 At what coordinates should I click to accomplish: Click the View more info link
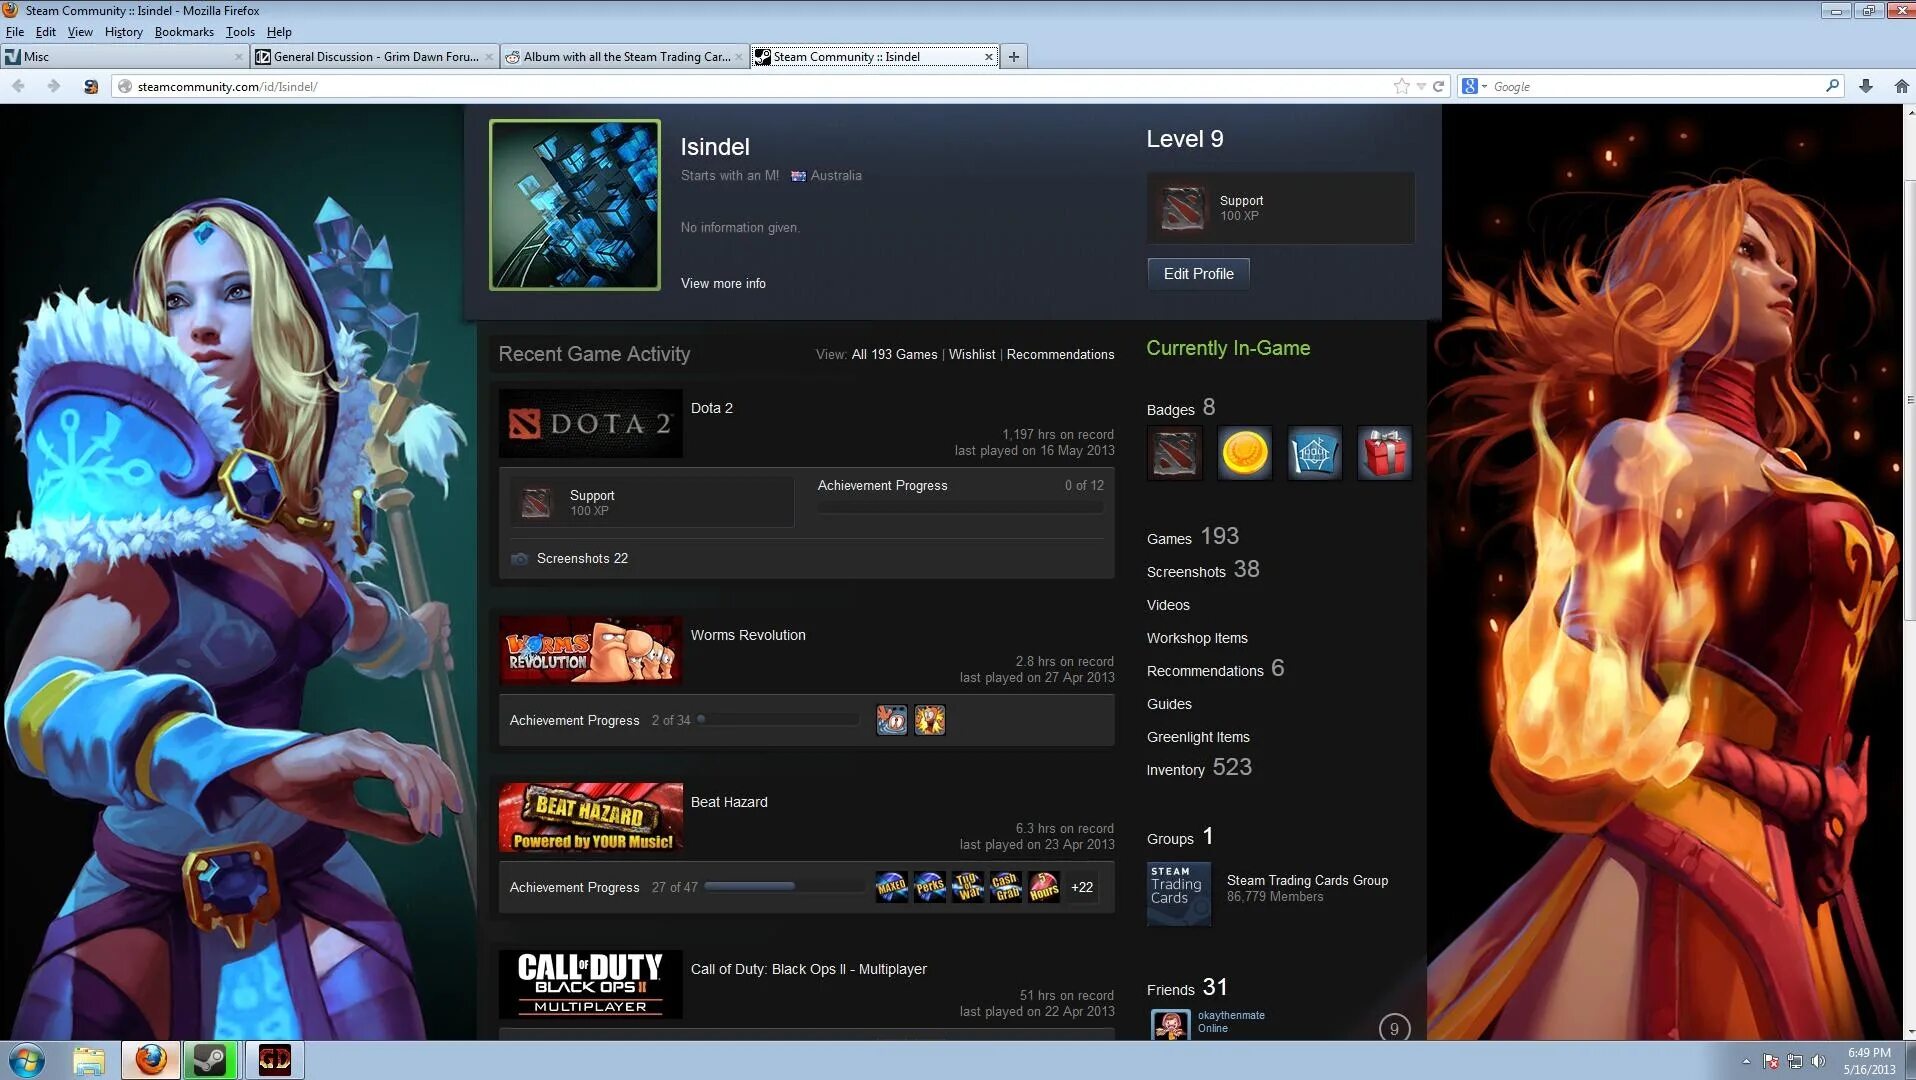tap(723, 284)
